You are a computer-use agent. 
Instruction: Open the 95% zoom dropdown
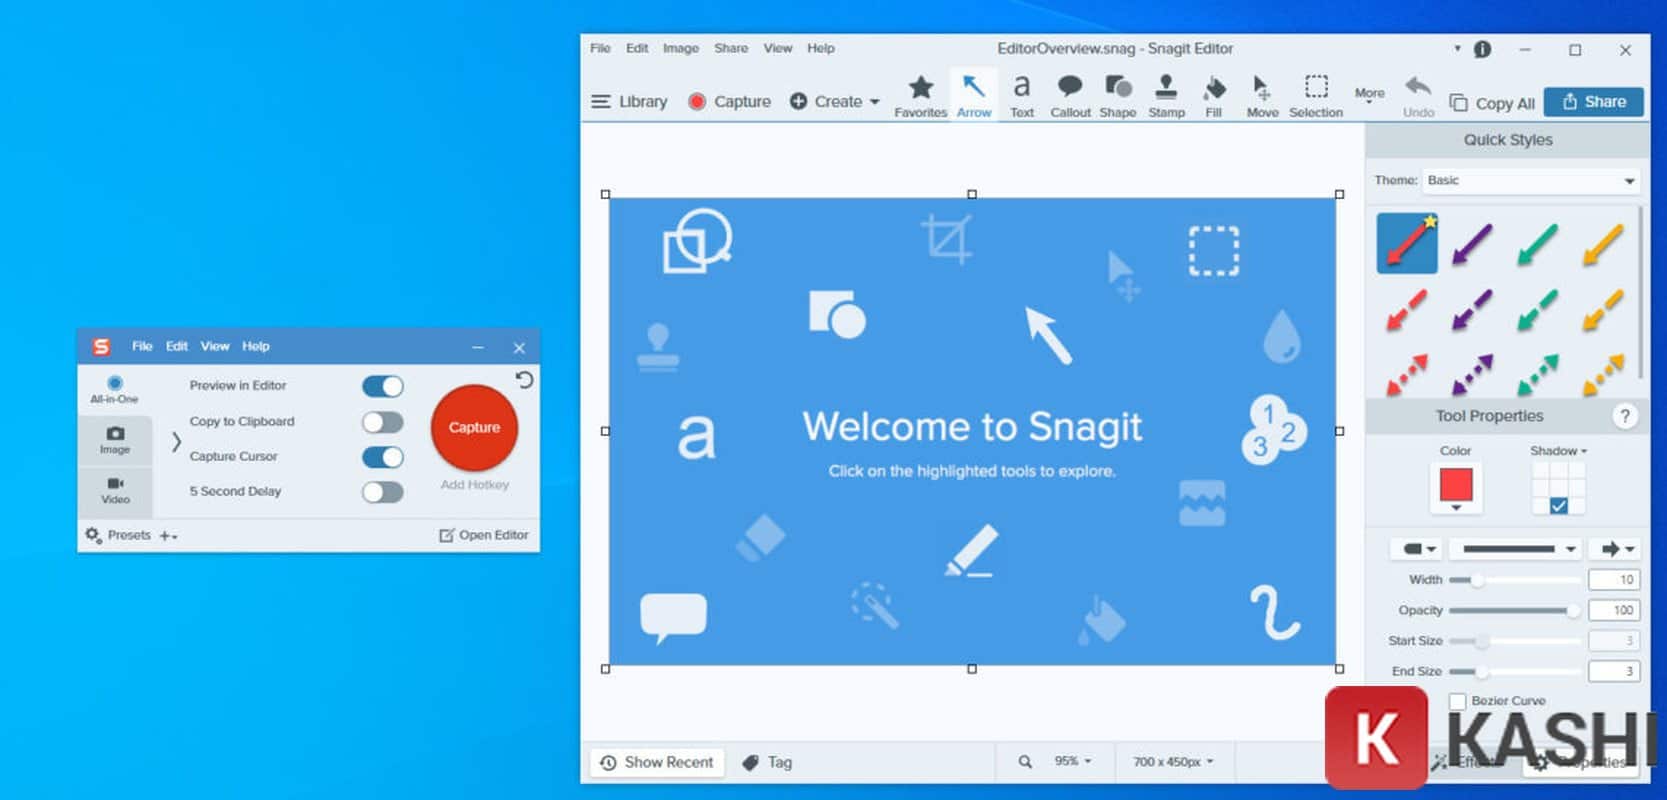(1072, 762)
